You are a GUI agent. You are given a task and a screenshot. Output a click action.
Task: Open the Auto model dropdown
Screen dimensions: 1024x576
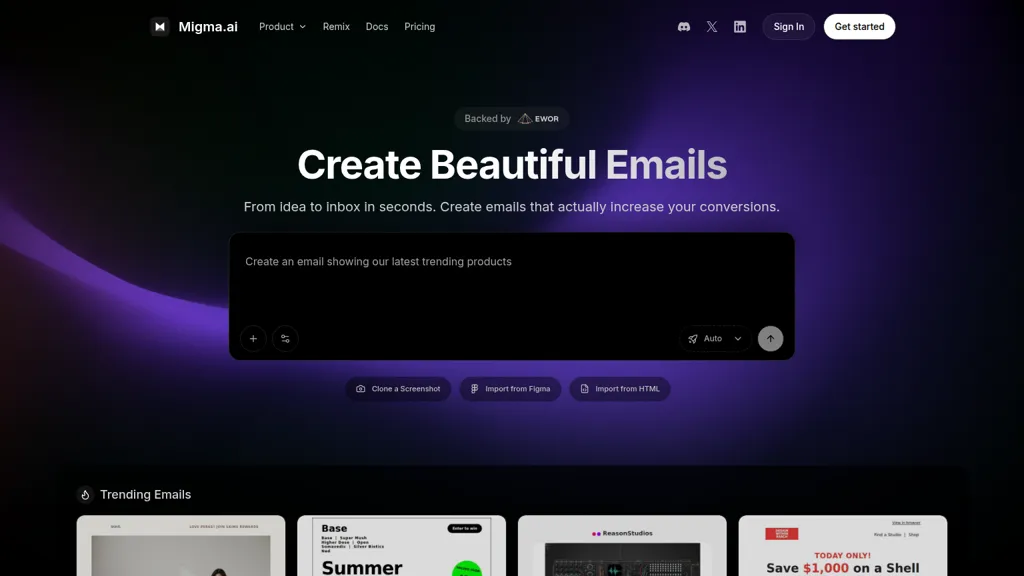713,338
